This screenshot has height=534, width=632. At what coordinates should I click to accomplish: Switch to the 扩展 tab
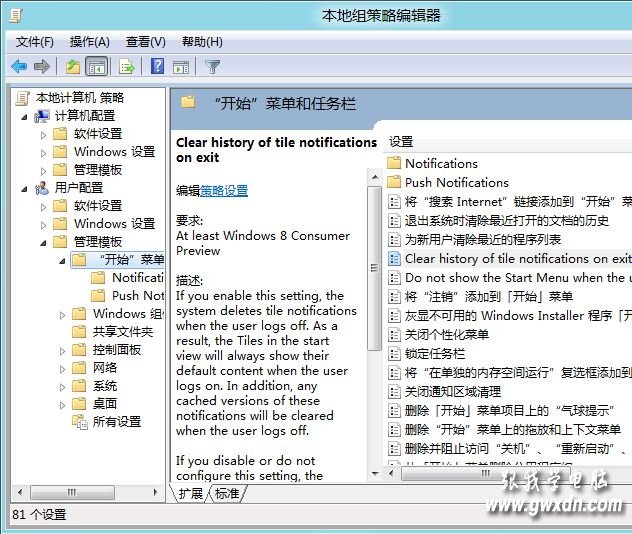coord(191,493)
